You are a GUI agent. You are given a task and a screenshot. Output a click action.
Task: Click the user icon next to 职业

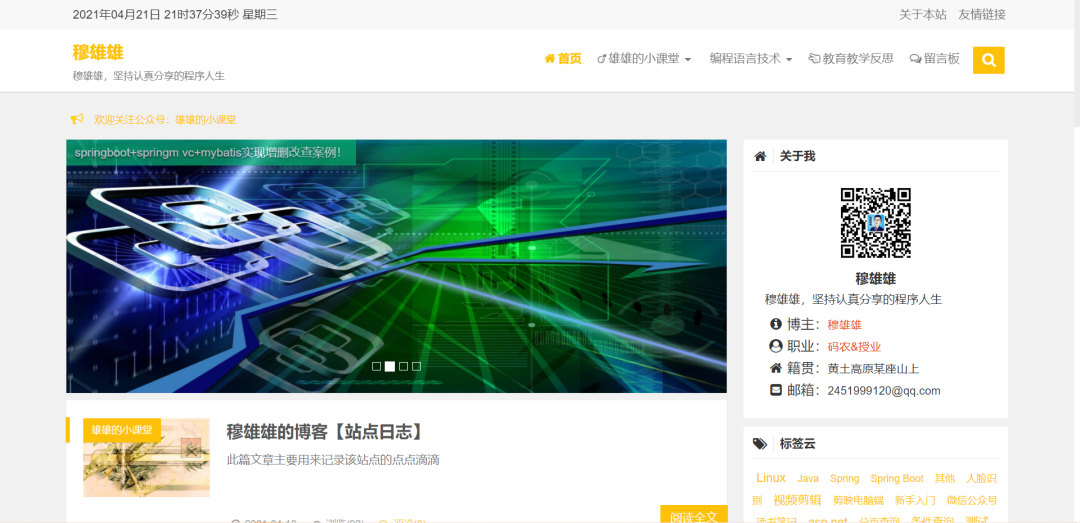(x=776, y=346)
